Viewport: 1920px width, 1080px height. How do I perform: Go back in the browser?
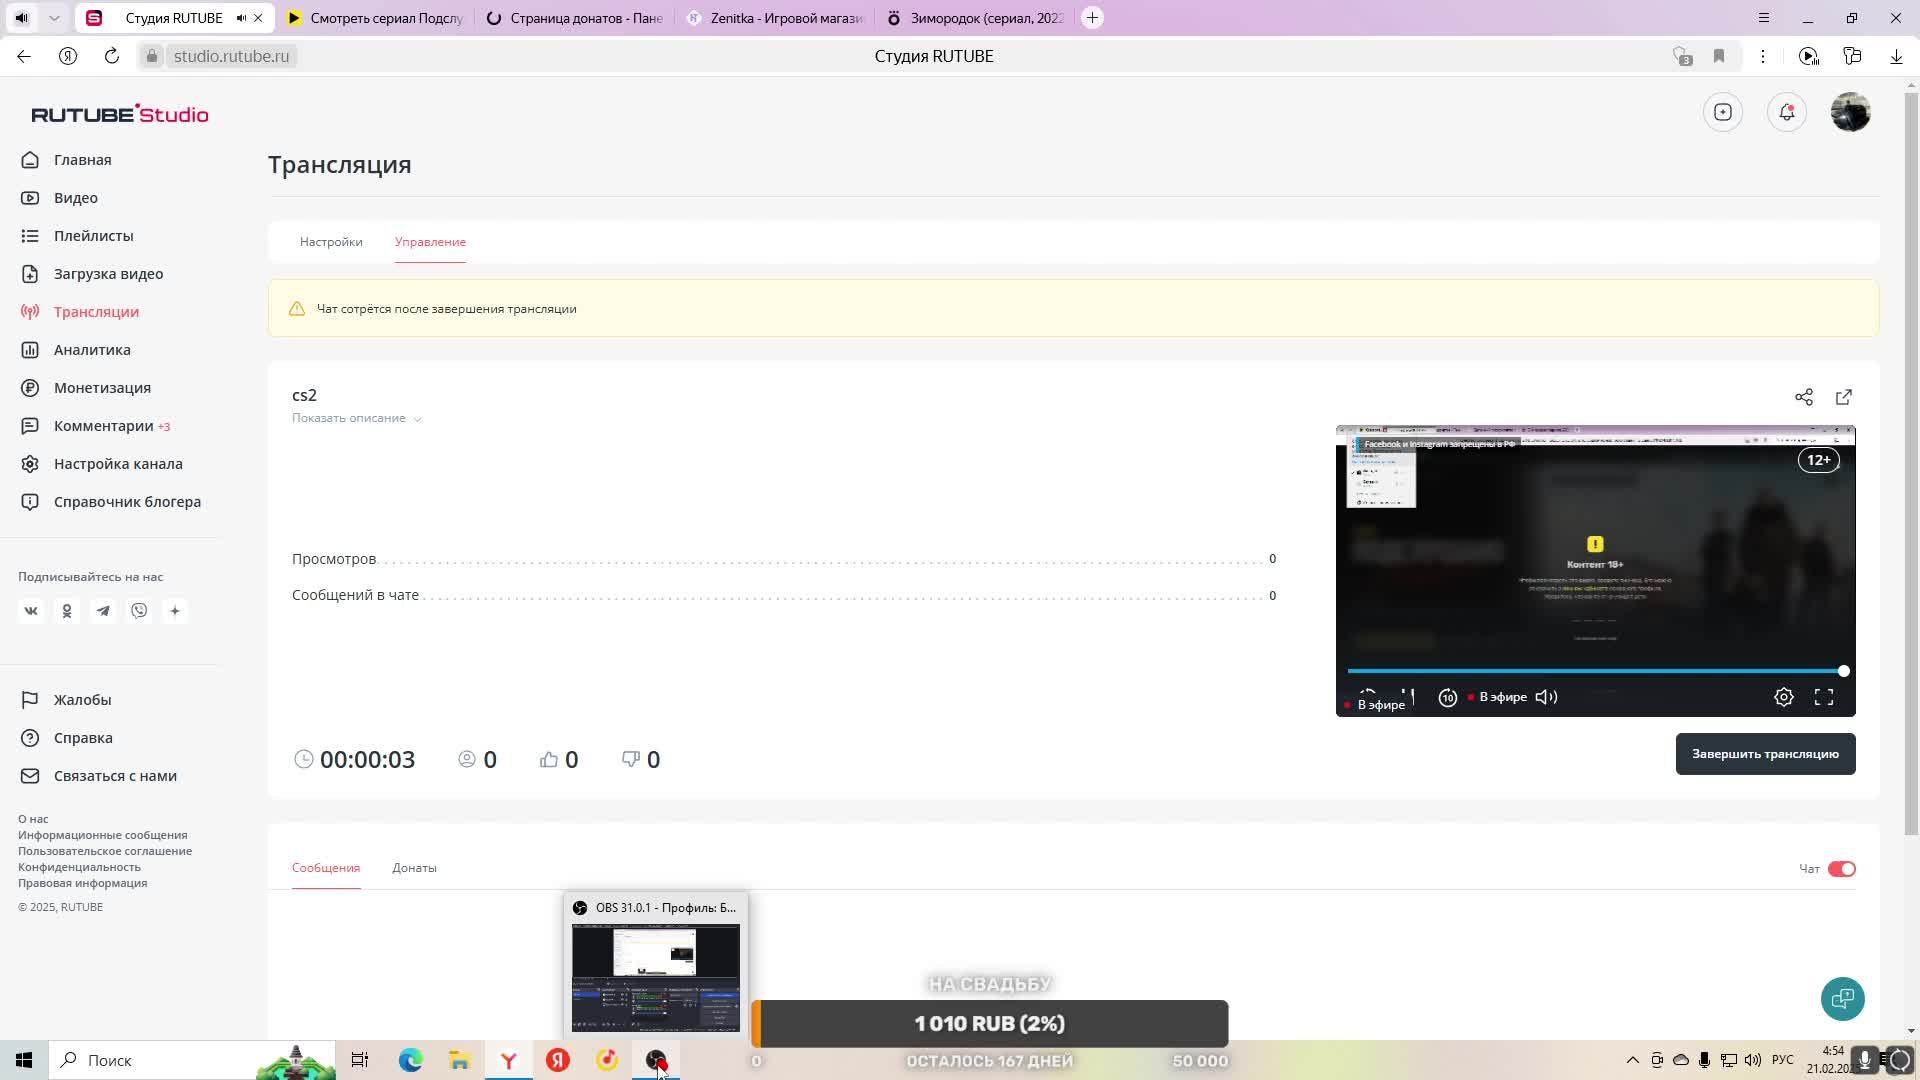click(24, 56)
